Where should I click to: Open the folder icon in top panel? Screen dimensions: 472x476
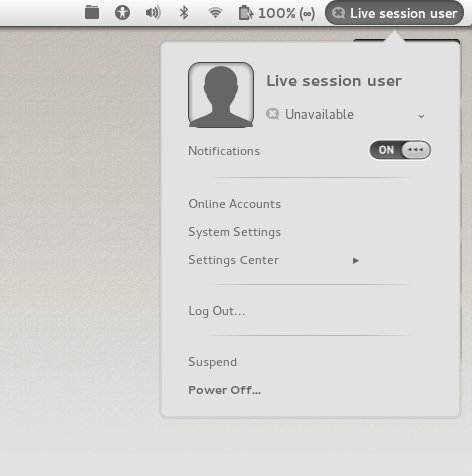(92, 13)
